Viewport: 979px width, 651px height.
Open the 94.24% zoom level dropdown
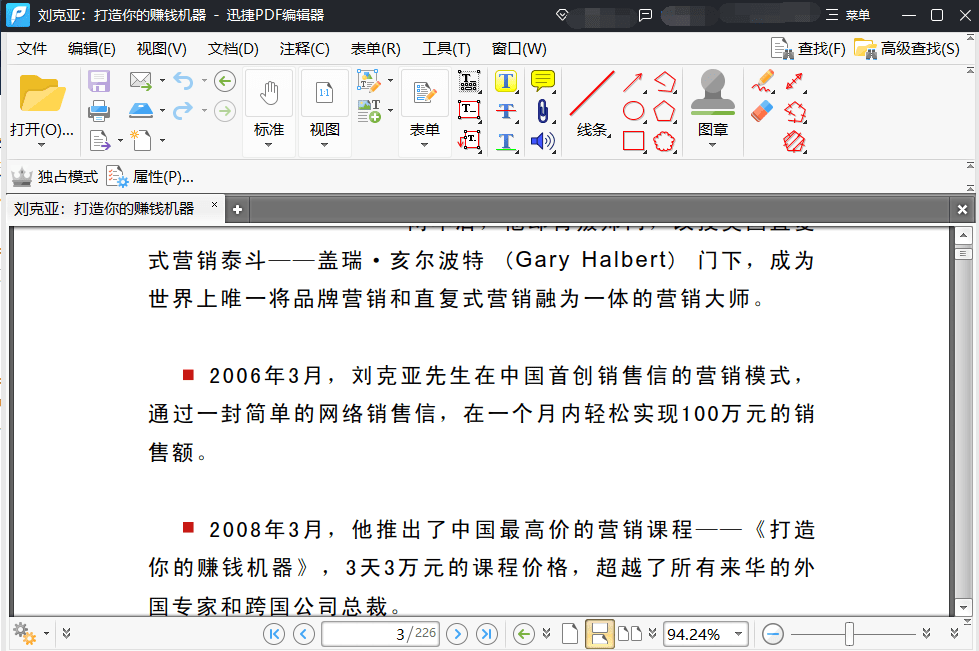739,634
